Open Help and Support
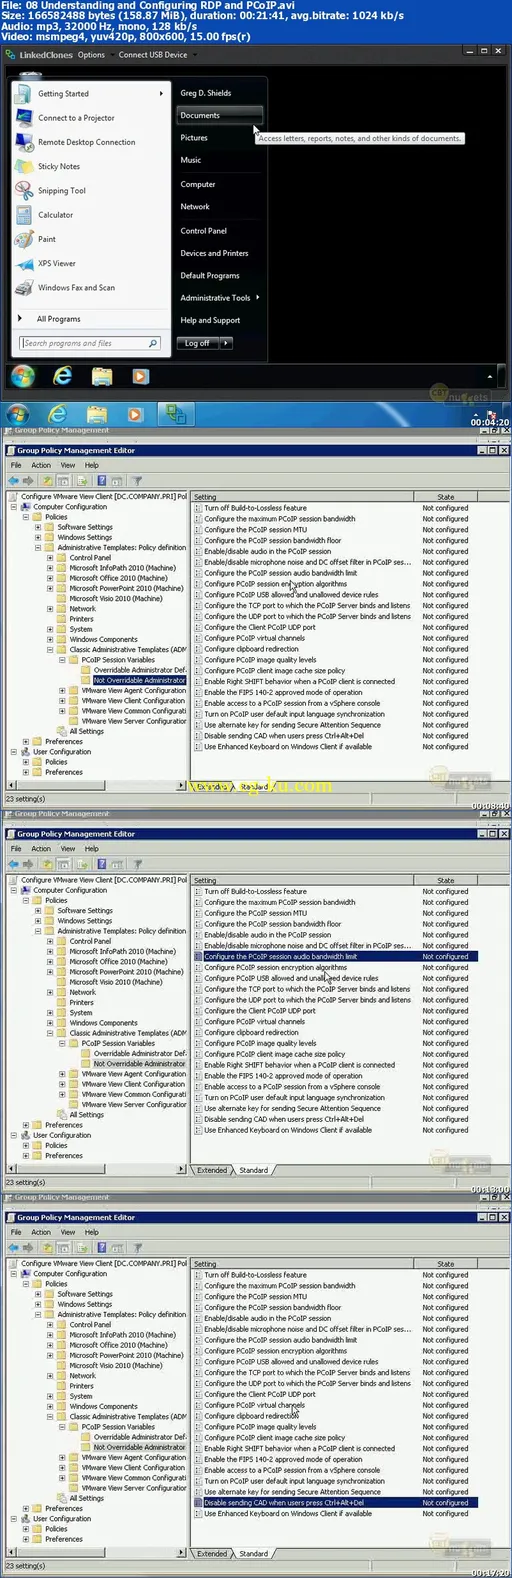This screenshot has height=1578, width=512. pos(210,320)
